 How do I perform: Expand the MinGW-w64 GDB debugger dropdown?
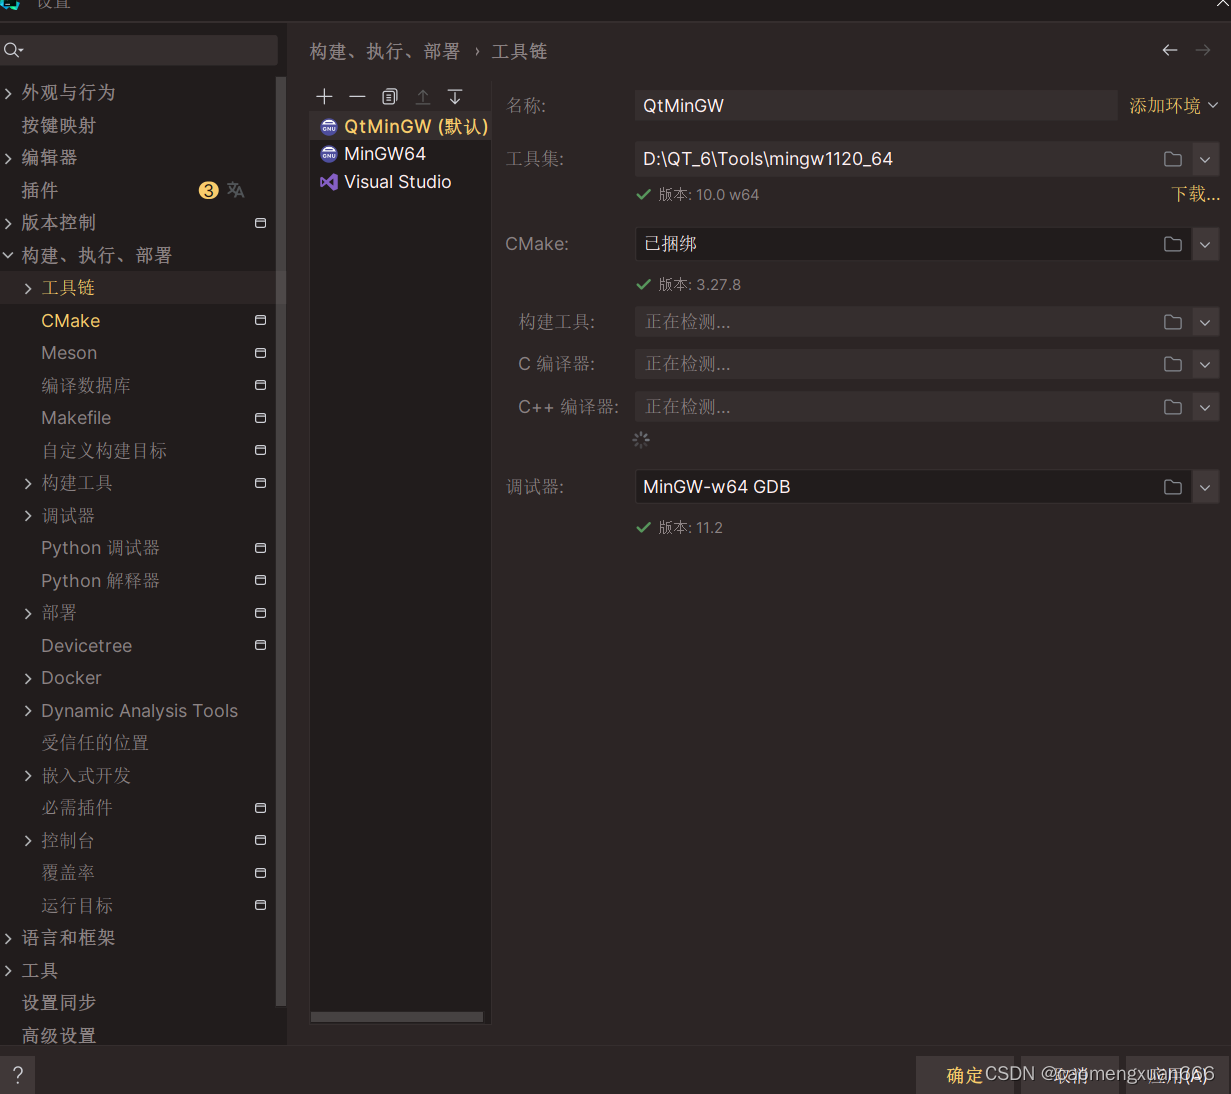1206,487
